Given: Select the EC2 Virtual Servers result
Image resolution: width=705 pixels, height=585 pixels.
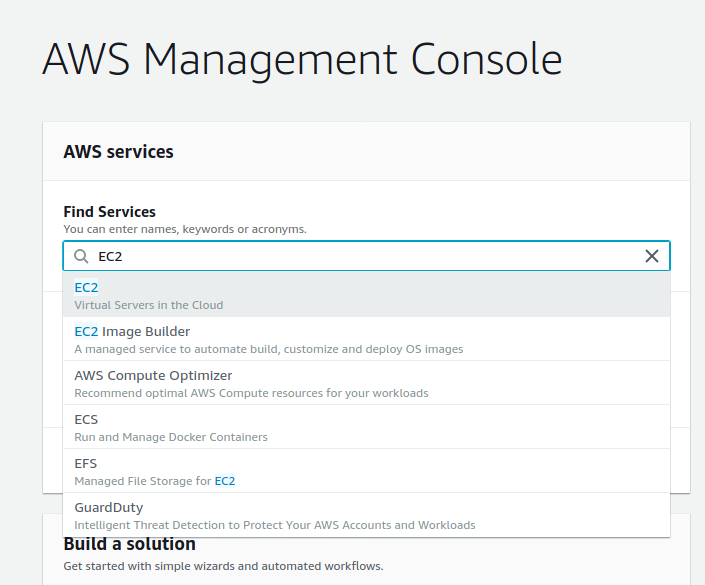Looking at the screenshot, I should coord(366,295).
